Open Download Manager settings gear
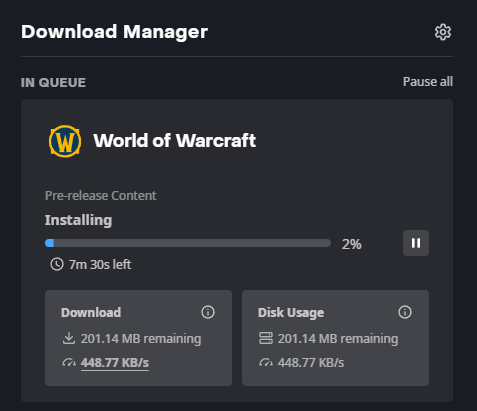This screenshot has height=411, width=477. tap(443, 32)
